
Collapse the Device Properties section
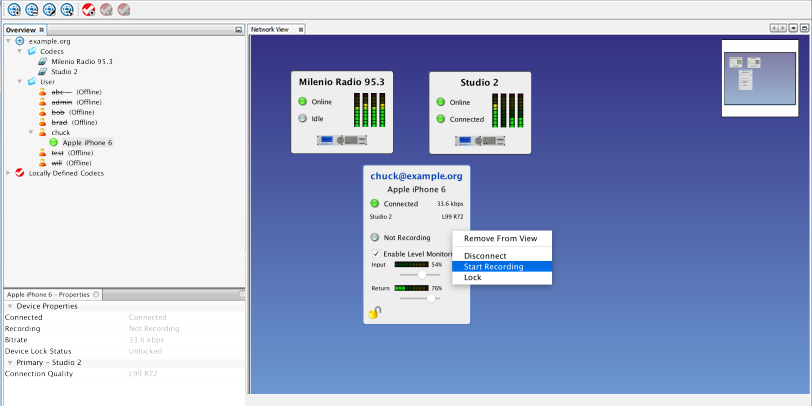[9, 306]
